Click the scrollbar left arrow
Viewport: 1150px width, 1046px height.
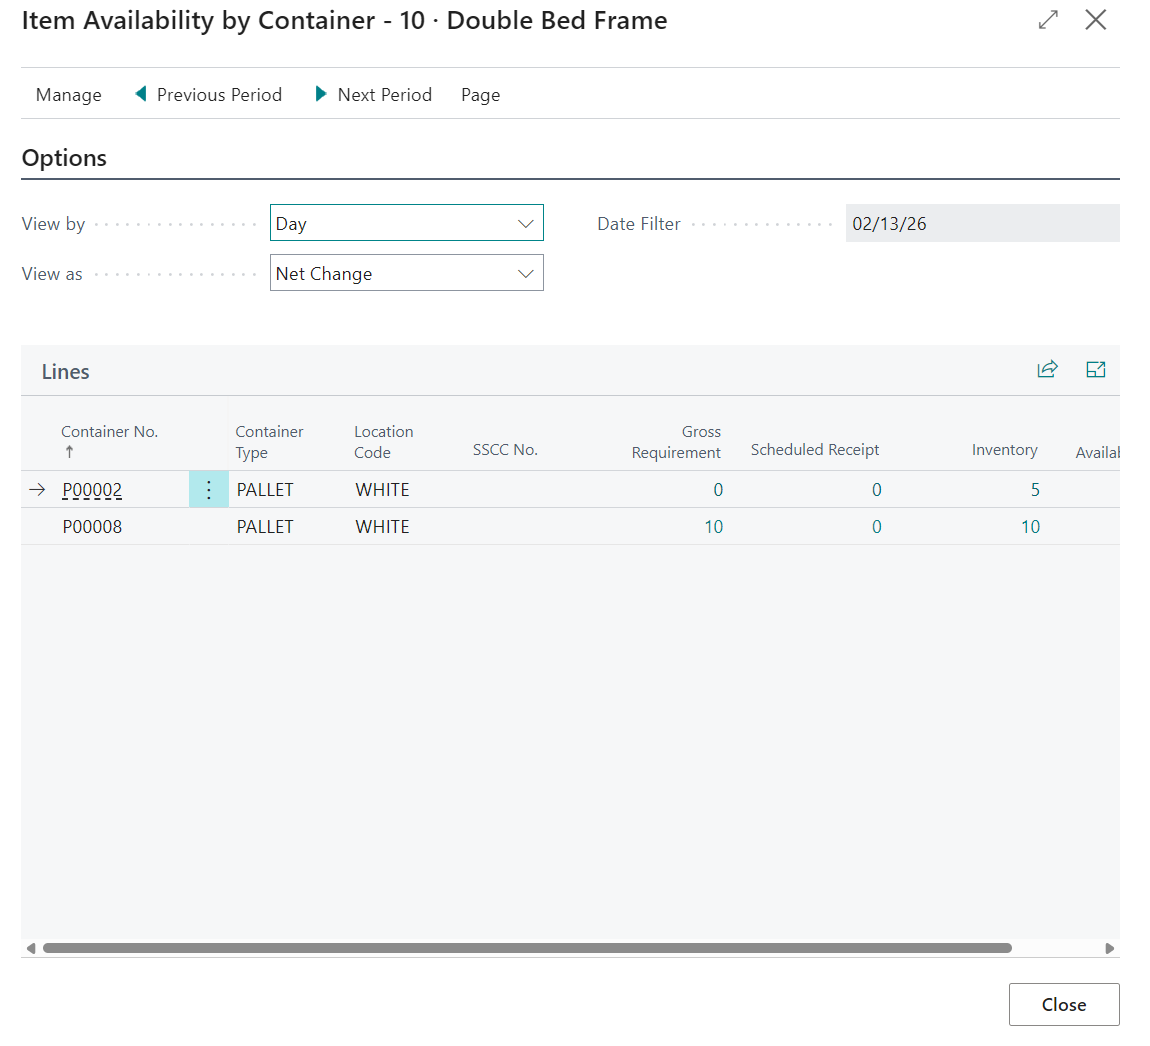(x=31, y=948)
